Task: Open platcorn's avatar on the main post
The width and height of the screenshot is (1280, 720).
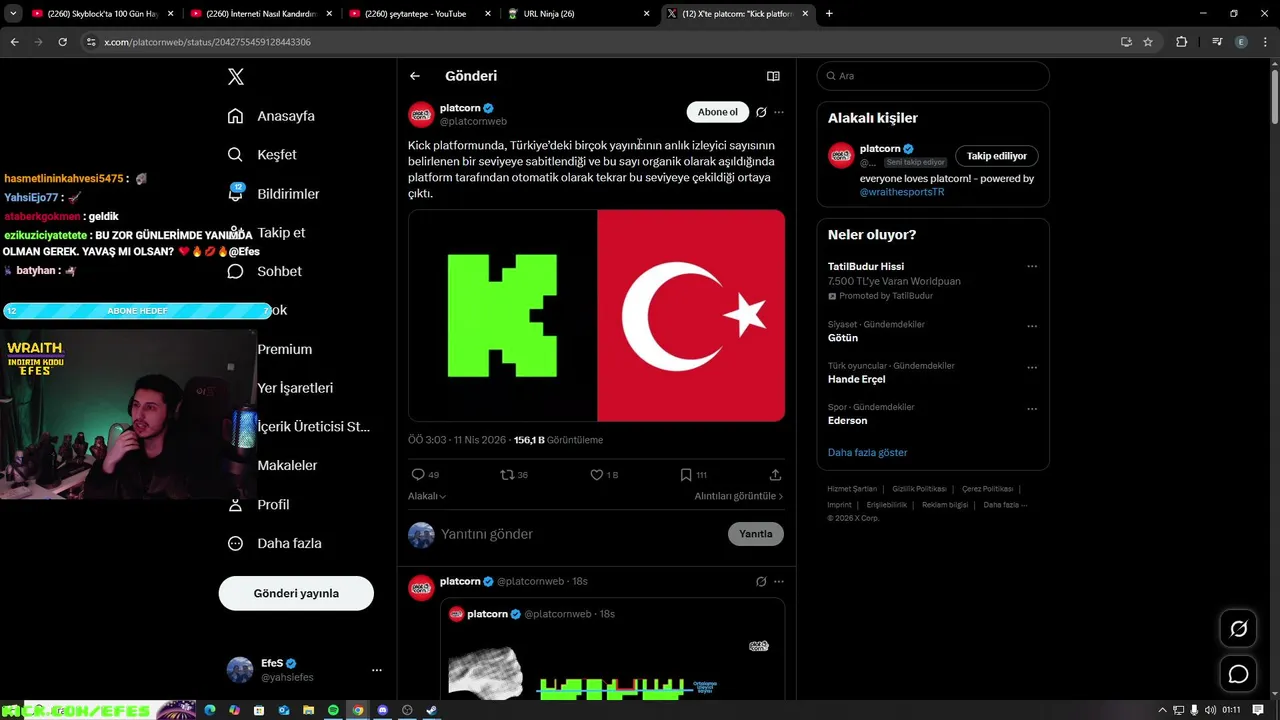Action: coord(421,114)
